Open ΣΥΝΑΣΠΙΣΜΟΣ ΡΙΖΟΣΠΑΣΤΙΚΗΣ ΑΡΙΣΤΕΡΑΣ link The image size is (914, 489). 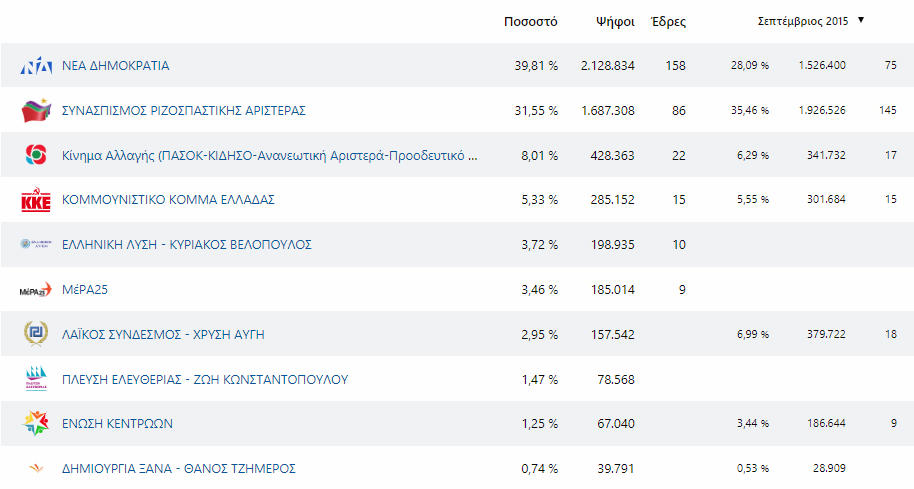point(184,111)
